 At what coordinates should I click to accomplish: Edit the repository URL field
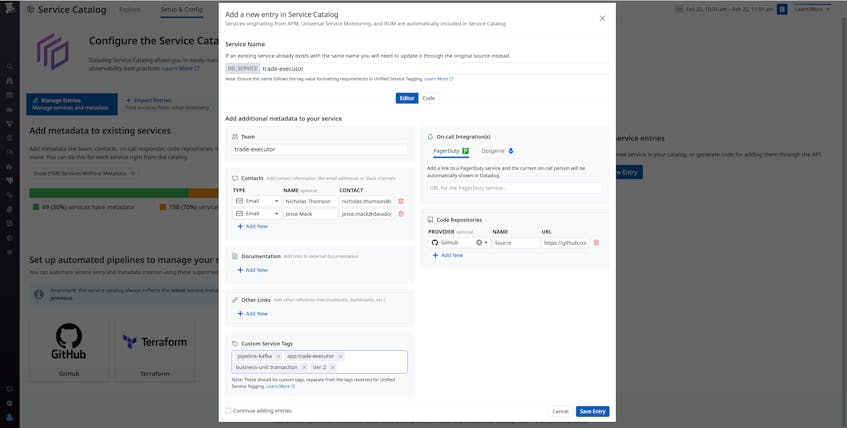click(x=565, y=243)
